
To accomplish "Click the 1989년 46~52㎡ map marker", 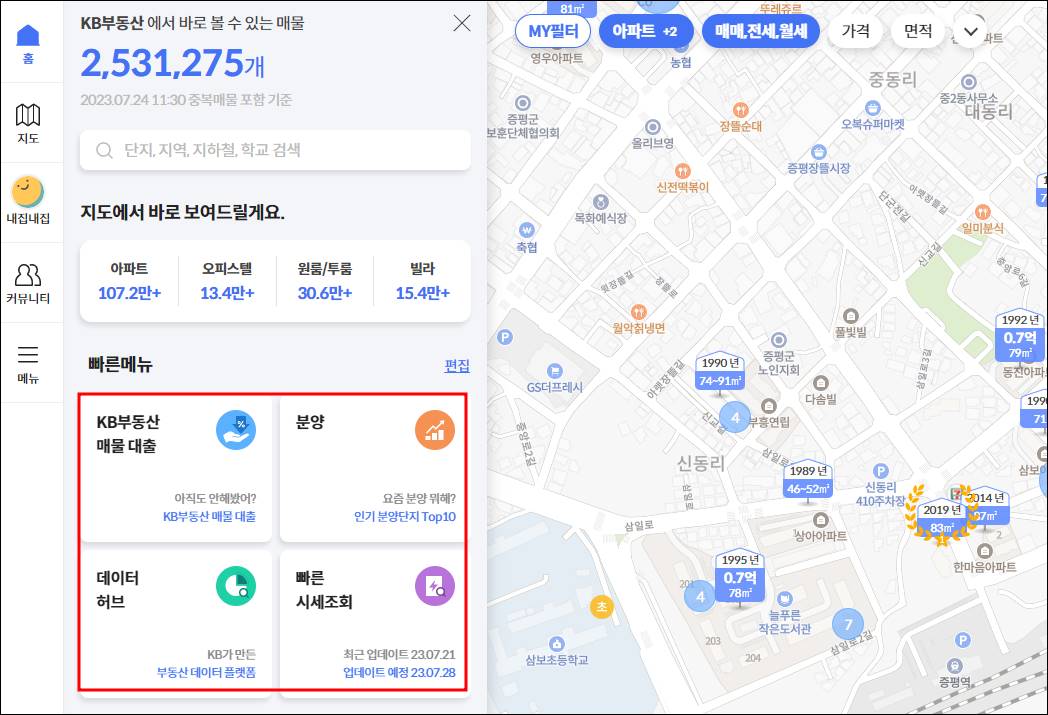I will point(807,480).
